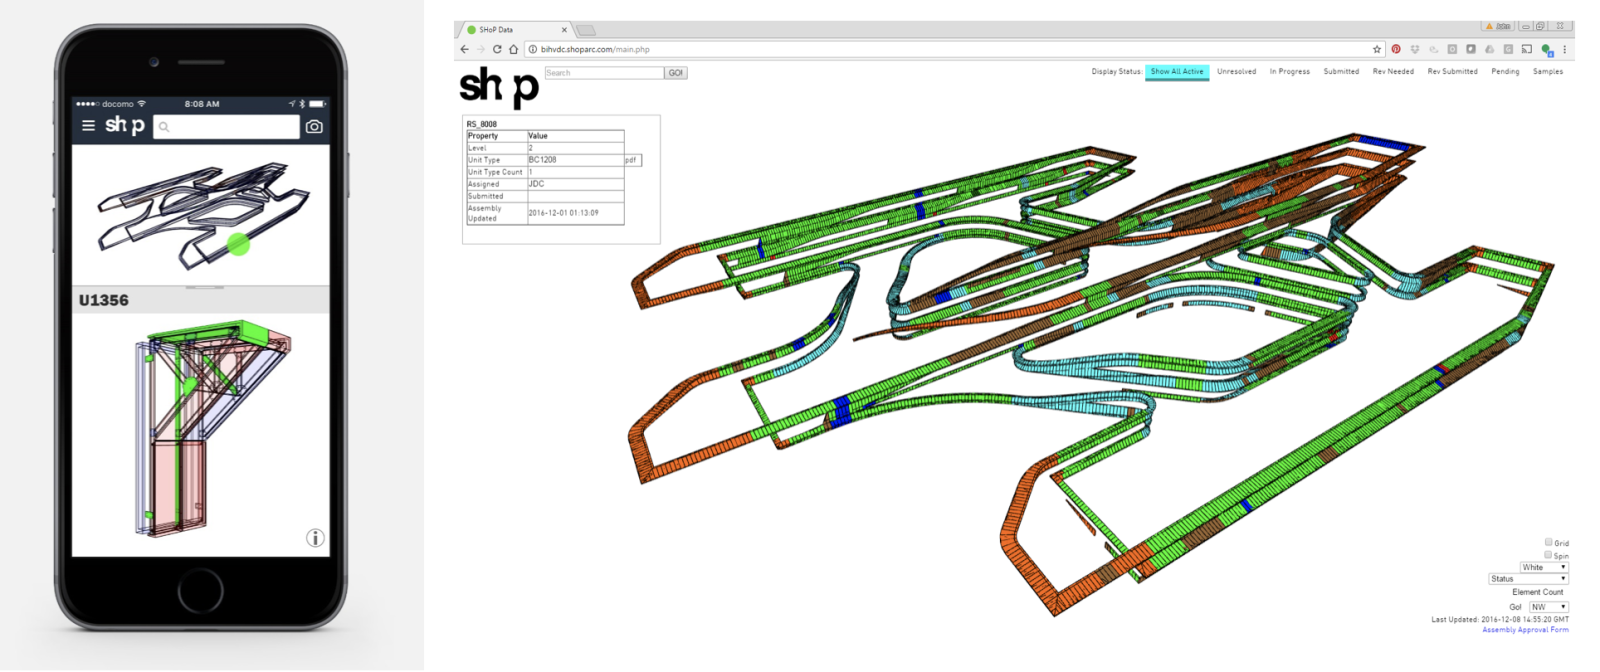Enable the Grid checkbox

(x=1548, y=542)
